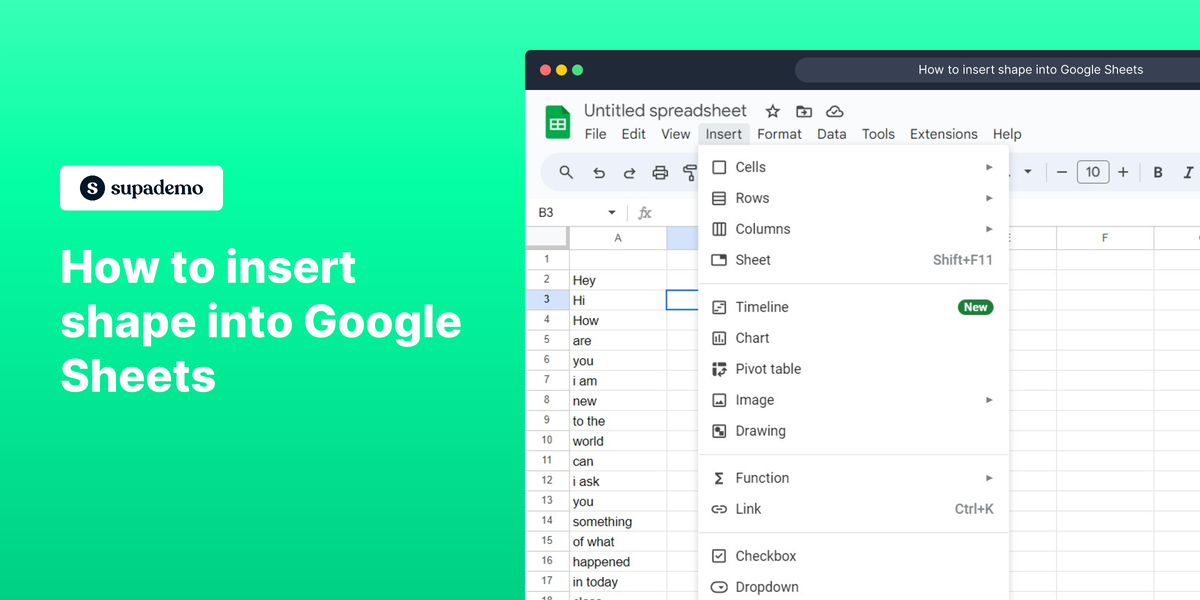The image size is (1200, 600).
Task: Open the Extensions menu
Action: (x=943, y=133)
